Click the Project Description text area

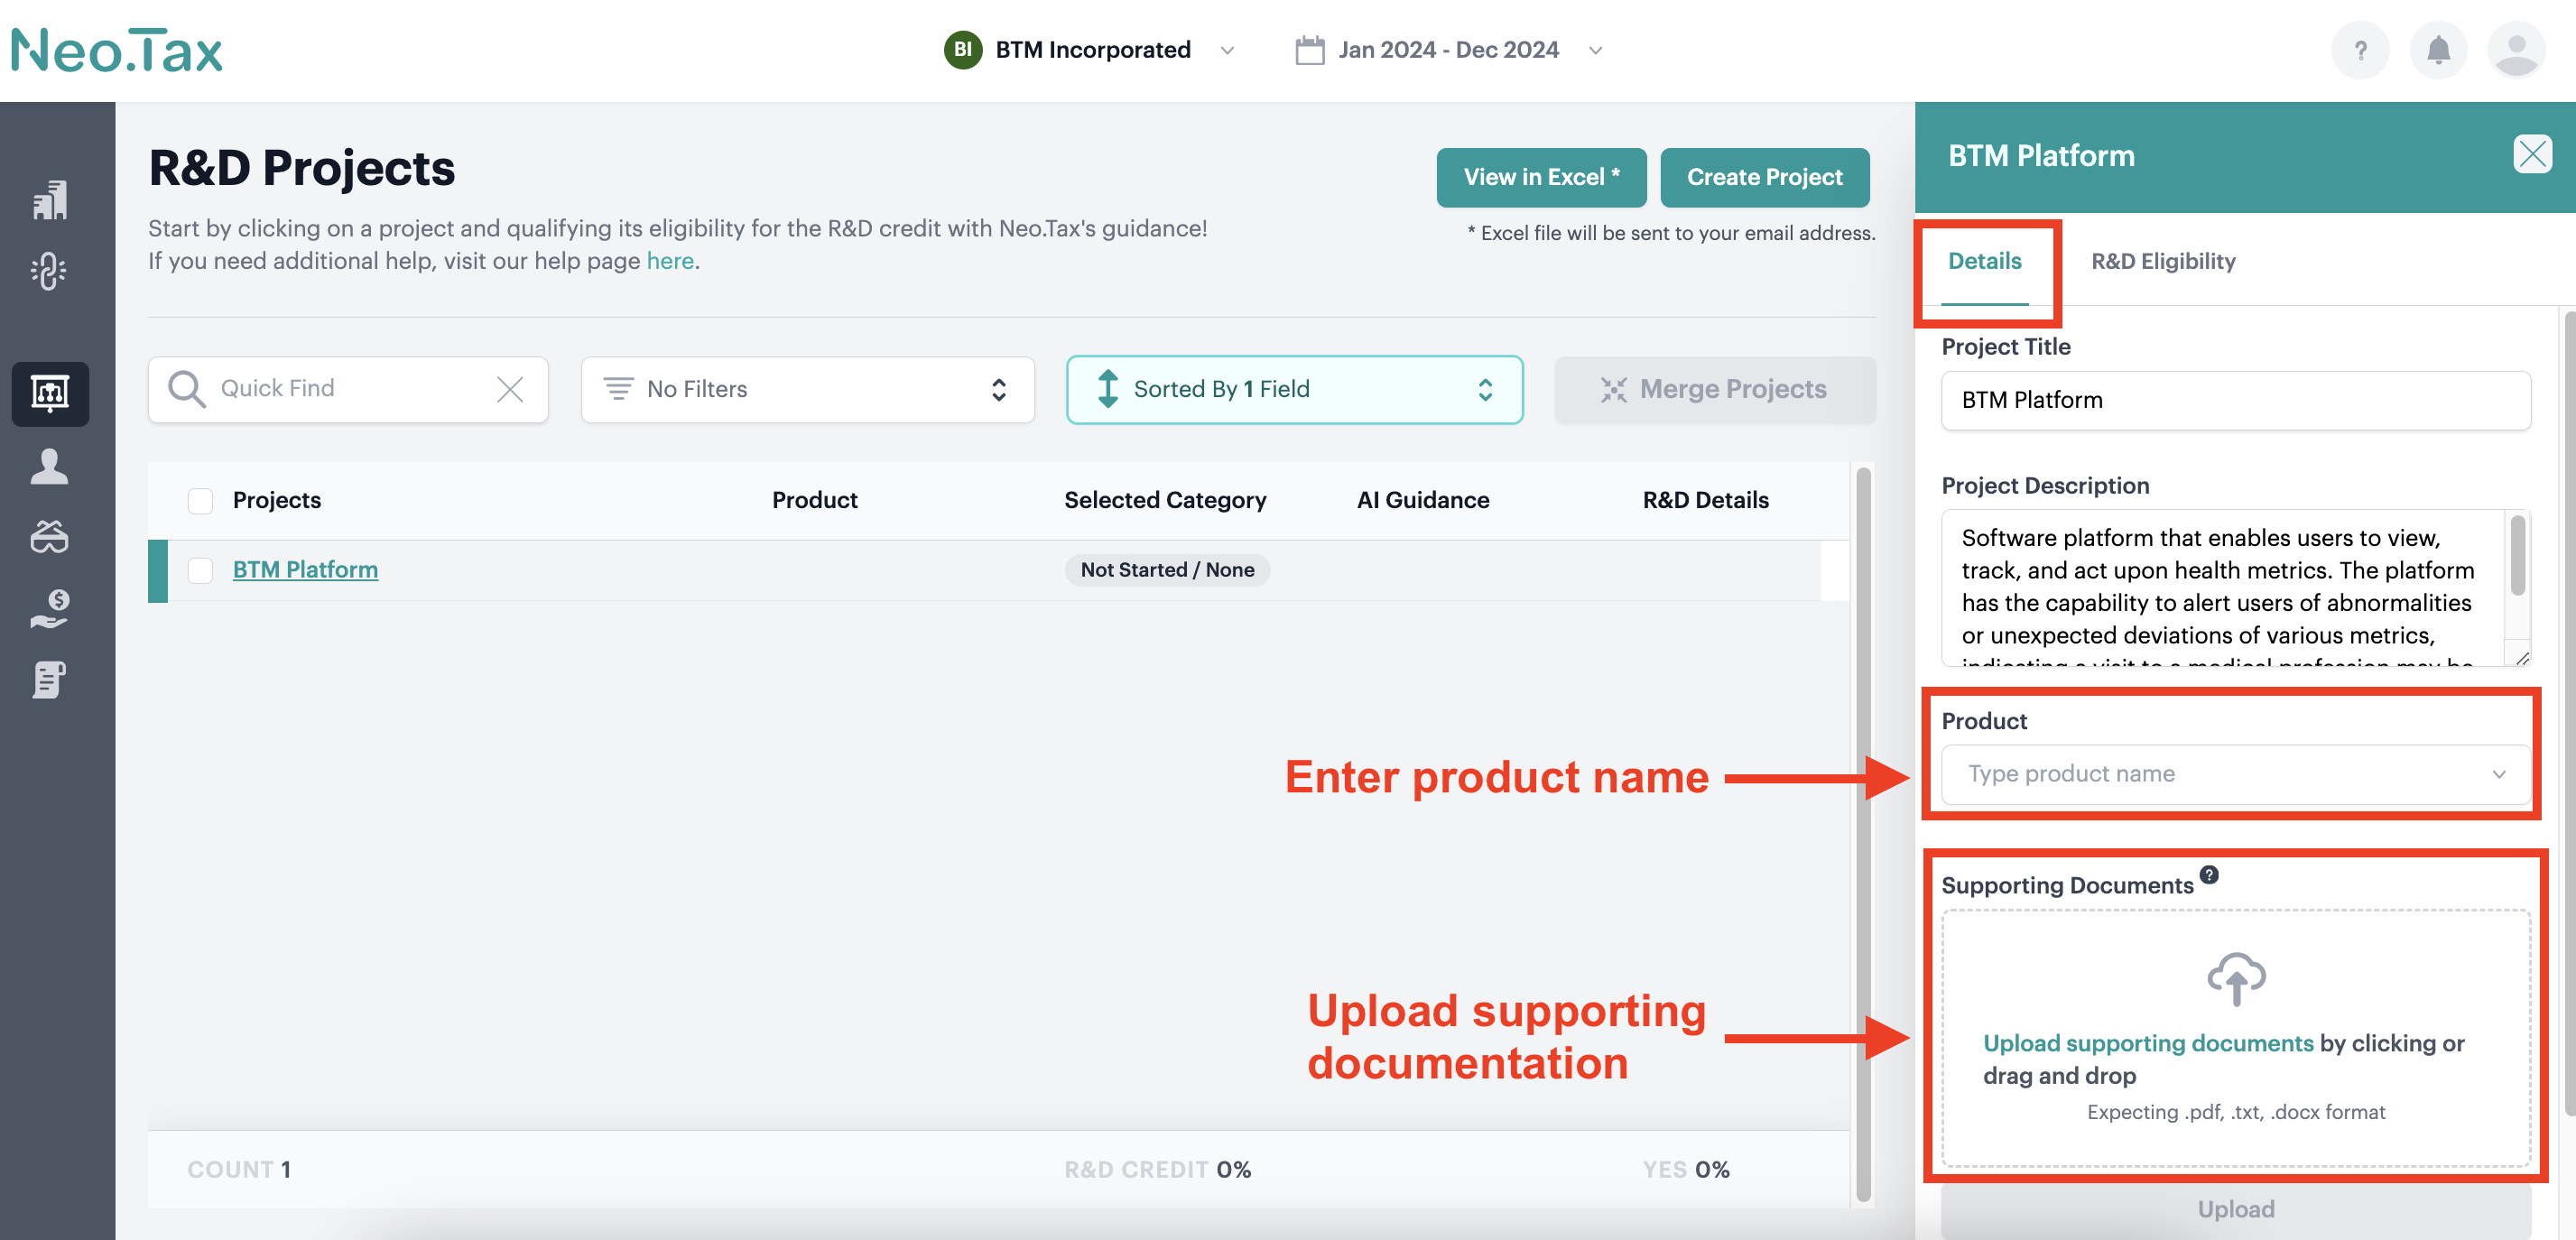2225,588
